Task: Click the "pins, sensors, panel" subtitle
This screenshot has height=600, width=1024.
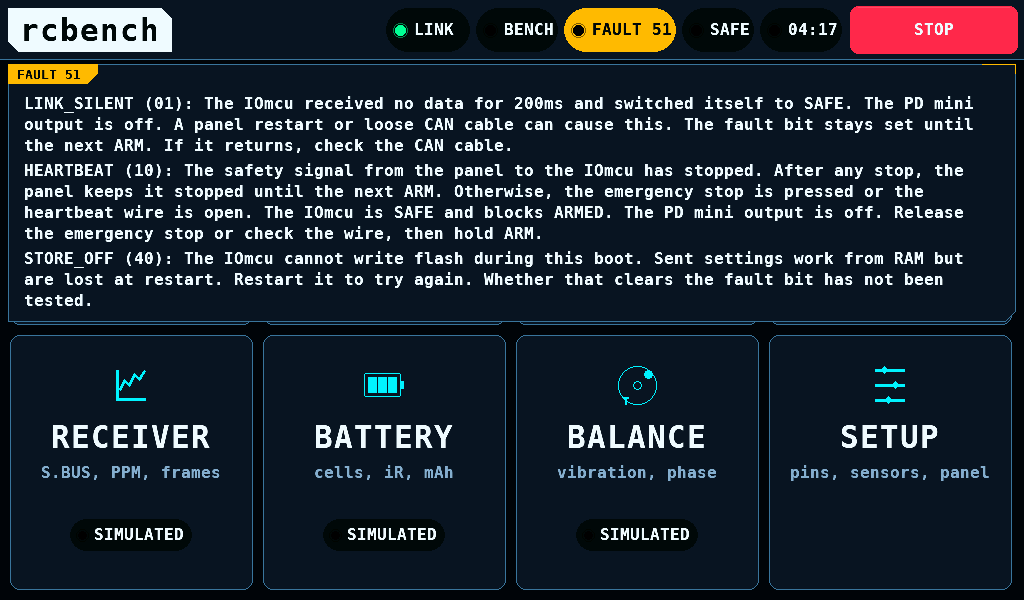Action: coord(889,472)
